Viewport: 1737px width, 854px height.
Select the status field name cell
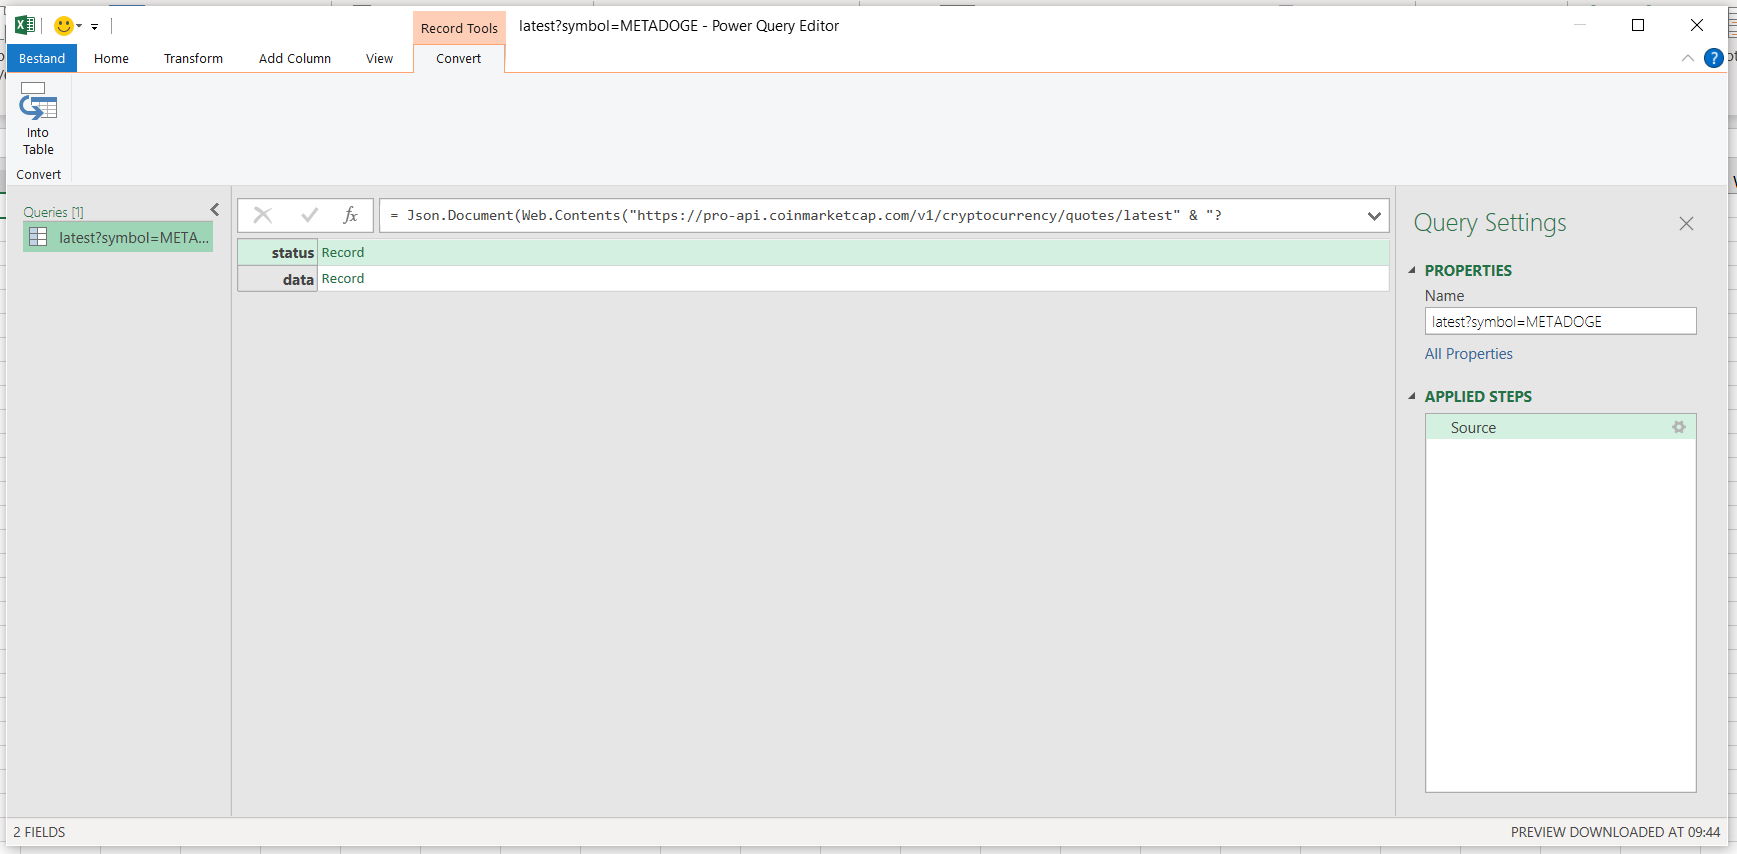pyautogui.click(x=278, y=253)
